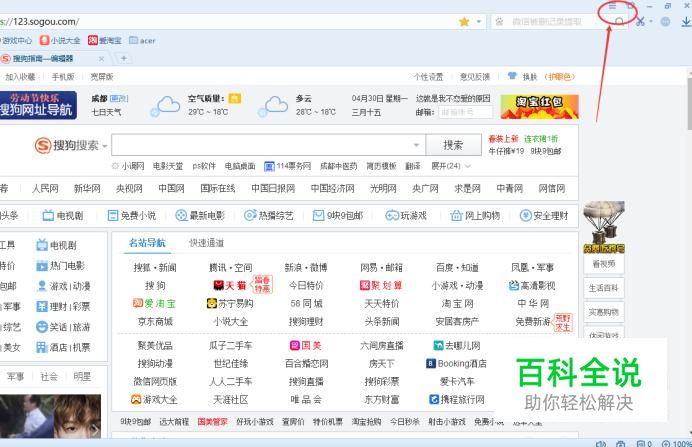This screenshot has height=447, width=692.
Task: Open 意见反馈
Action: tap(475, 77)
